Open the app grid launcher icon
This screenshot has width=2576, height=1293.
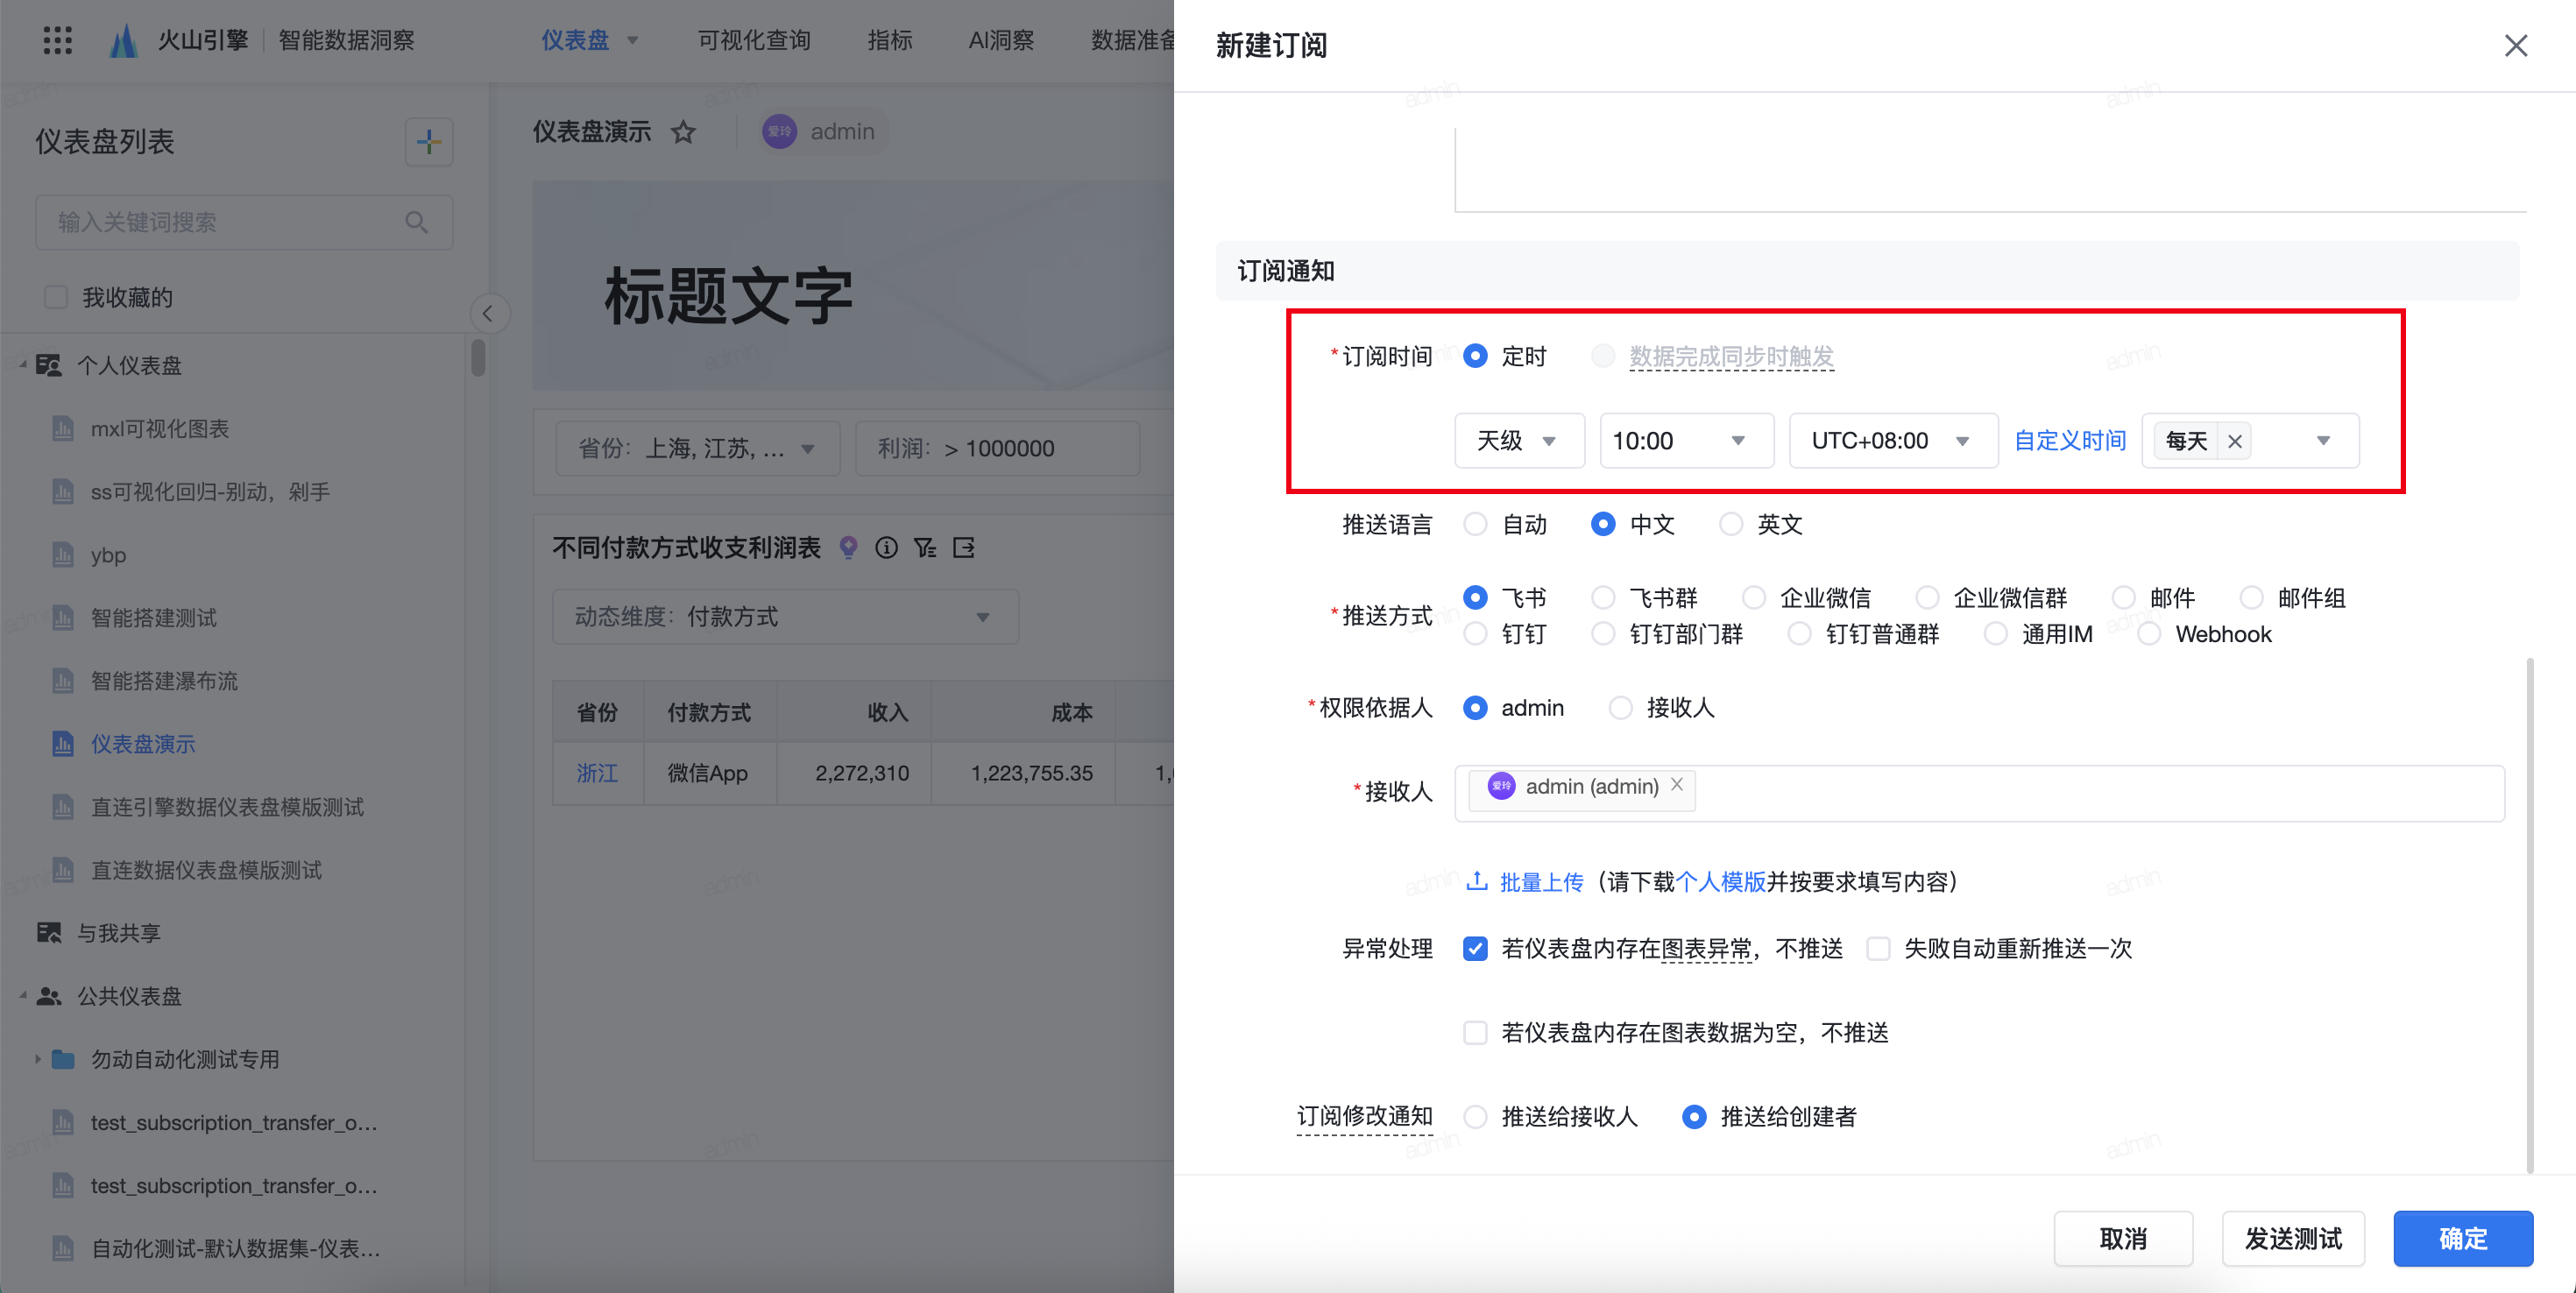click(x=57, y=40)
